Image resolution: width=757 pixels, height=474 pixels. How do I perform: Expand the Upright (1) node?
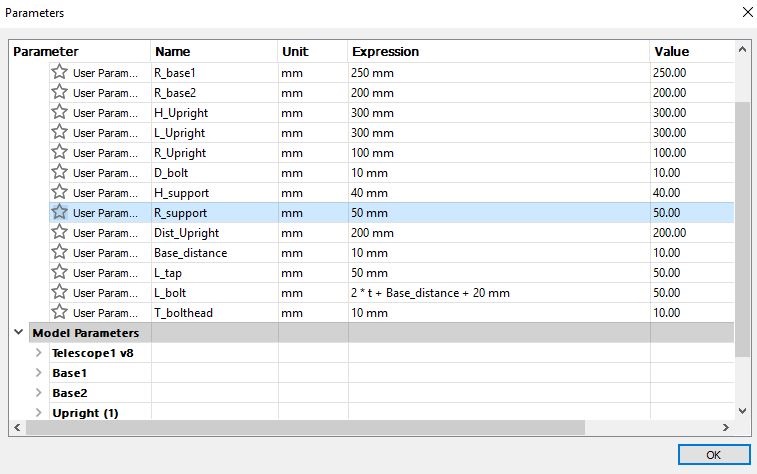[39, 413]
